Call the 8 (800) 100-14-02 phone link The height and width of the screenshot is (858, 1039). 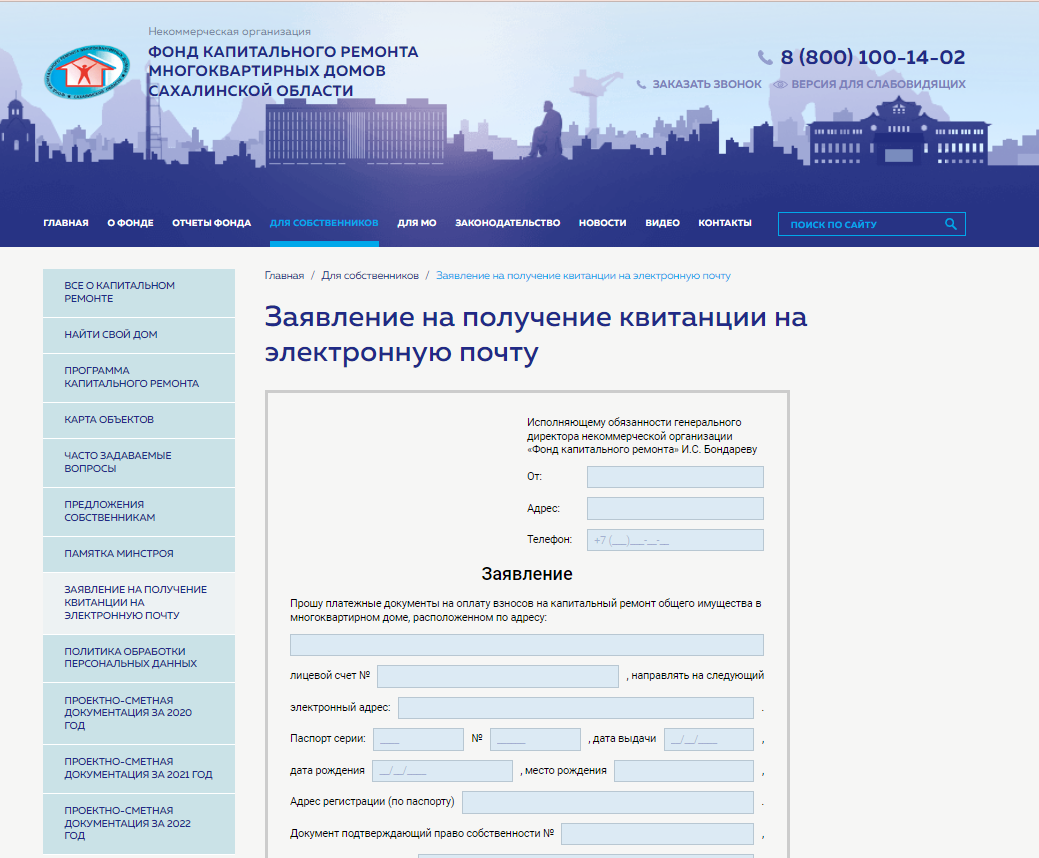click(872, 57)
